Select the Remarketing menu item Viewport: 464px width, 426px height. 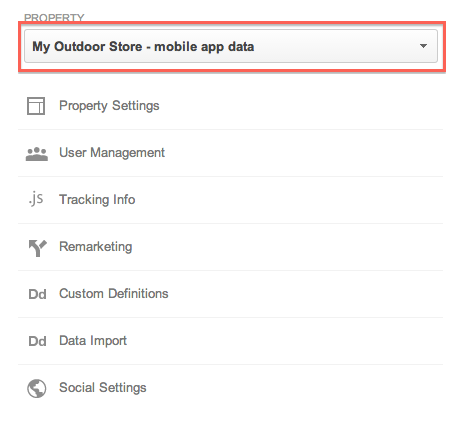click(95, 247)
